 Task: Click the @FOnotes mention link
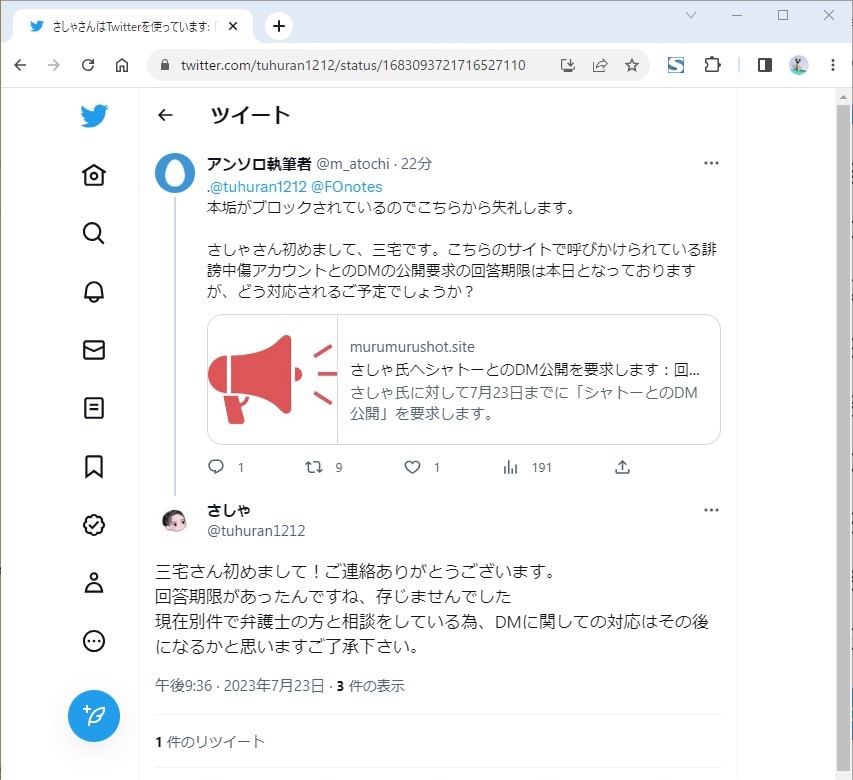tap(346, 187)
